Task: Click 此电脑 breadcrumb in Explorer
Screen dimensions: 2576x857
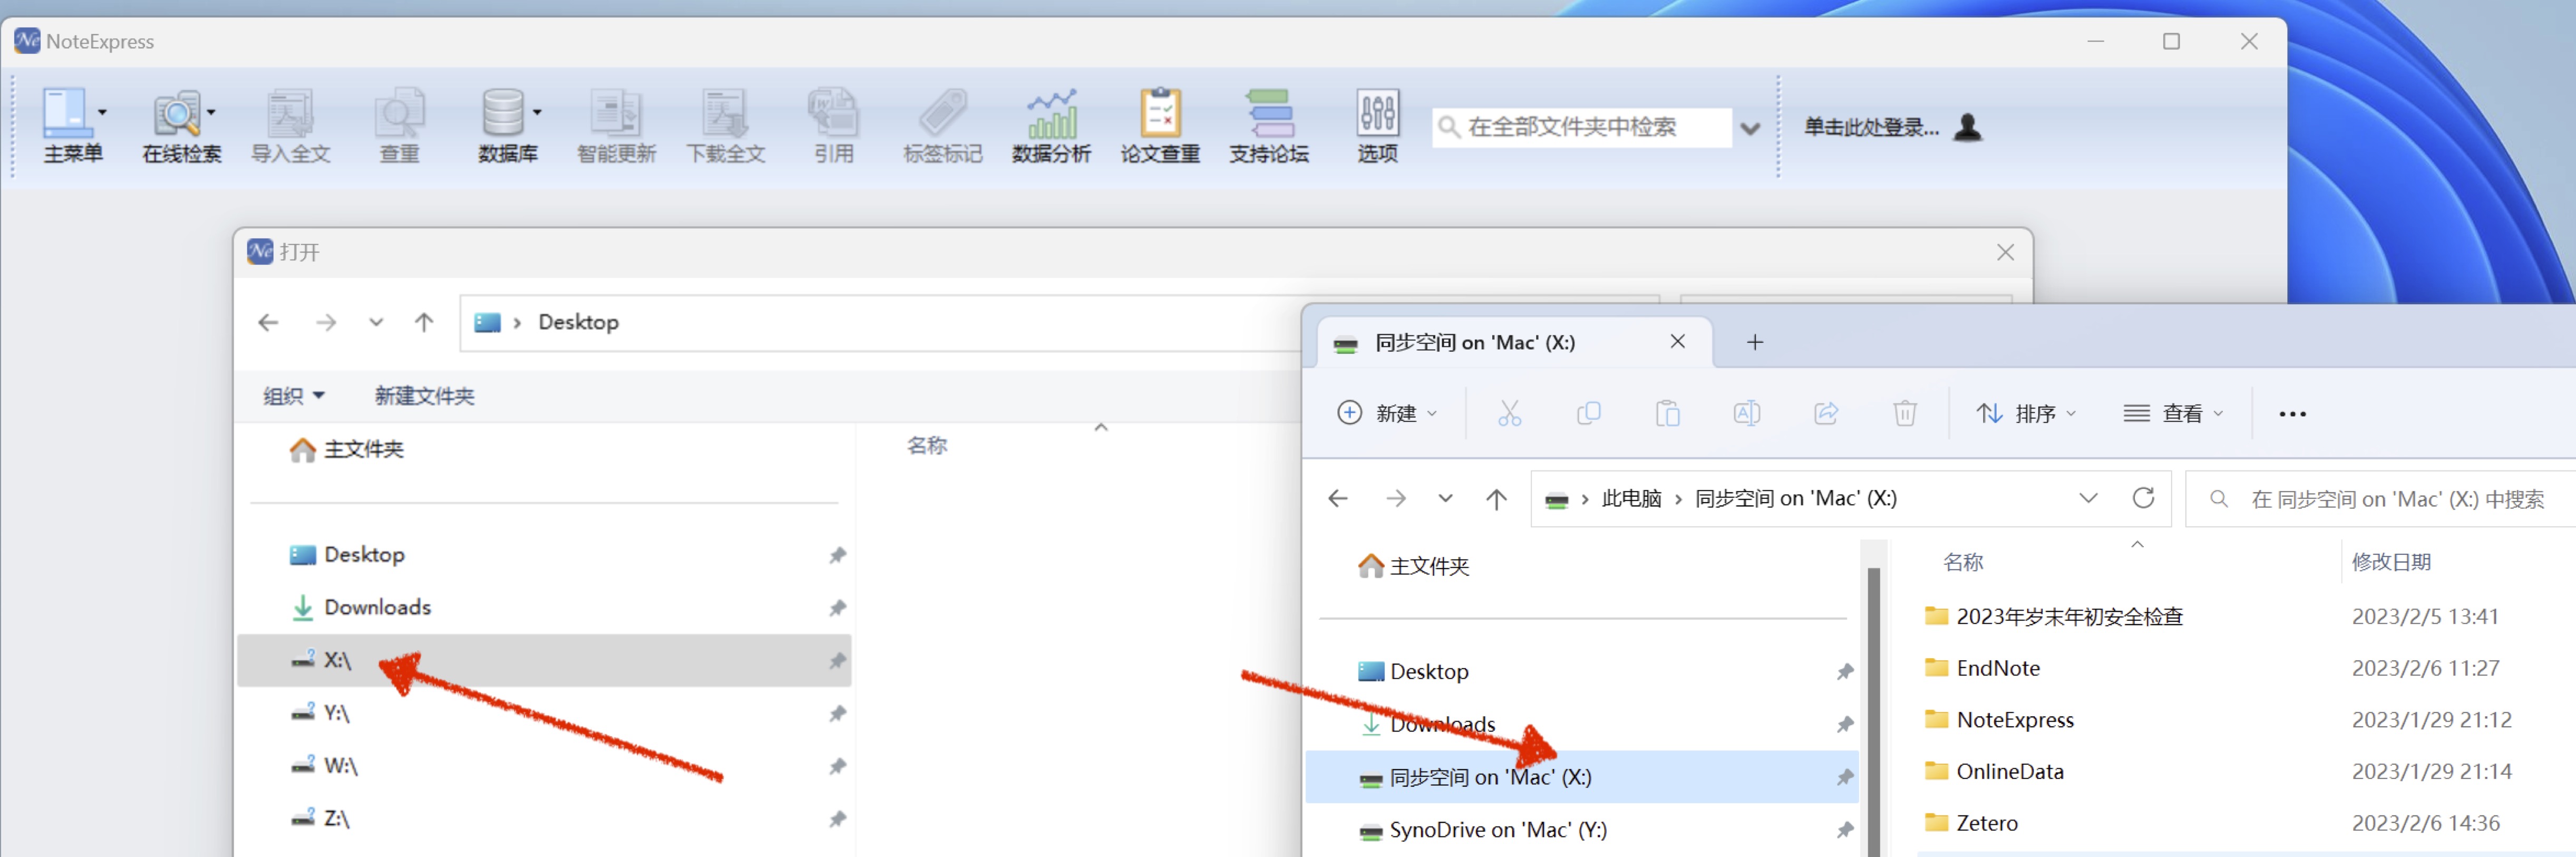Action: [1631, 498]
